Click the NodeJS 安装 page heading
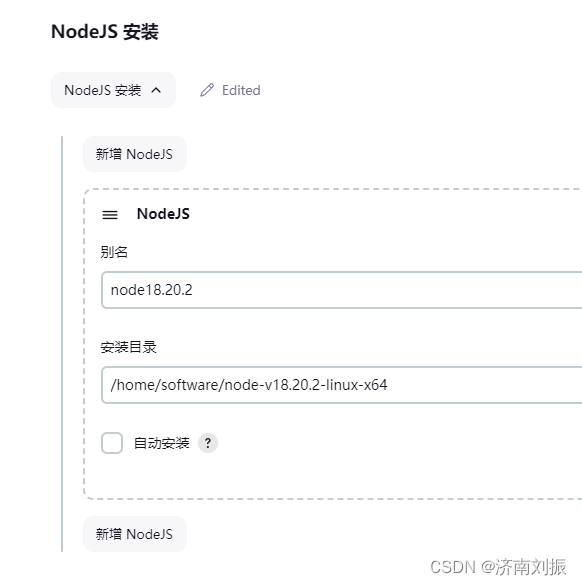The height and width of the screenshot is (585, 582). tap(105, 32)
